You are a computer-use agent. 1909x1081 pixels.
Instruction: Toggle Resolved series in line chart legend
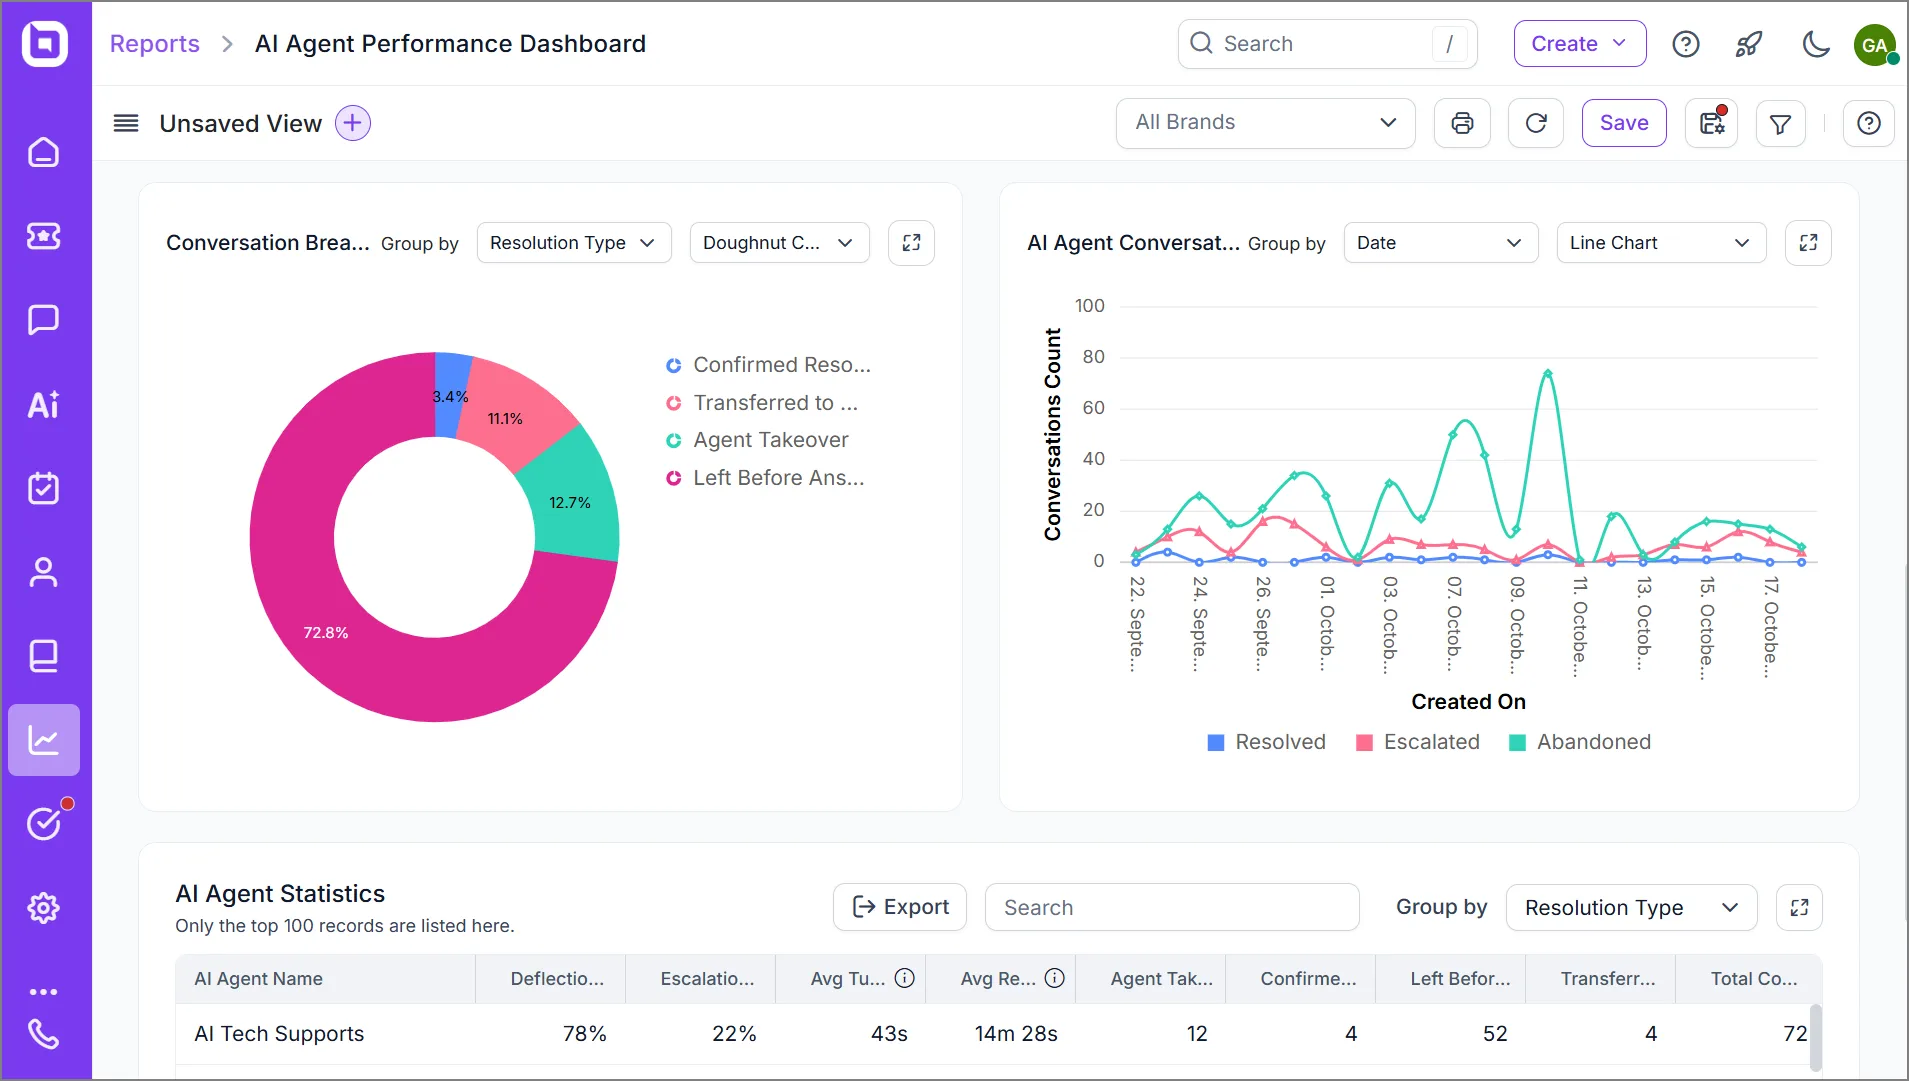[1266, 742]
